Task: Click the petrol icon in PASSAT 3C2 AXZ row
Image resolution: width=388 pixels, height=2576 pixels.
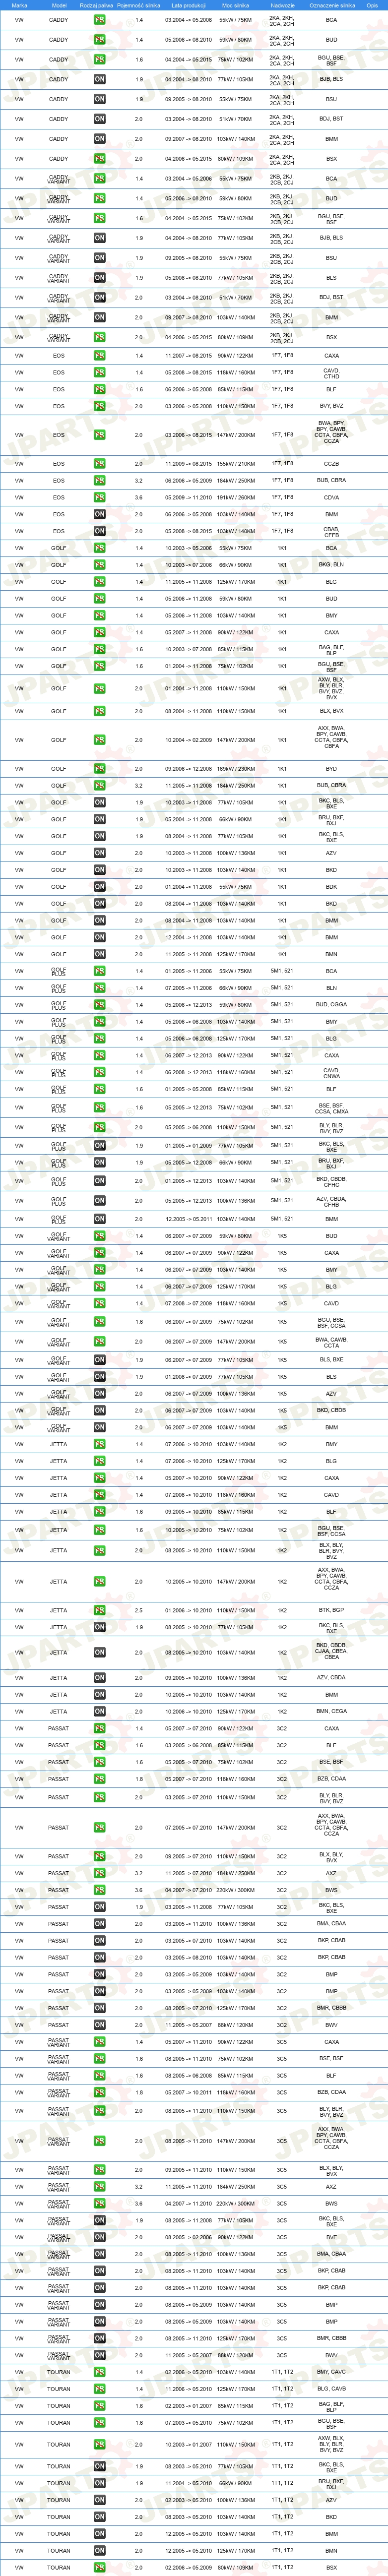Action: tap(99, 1873)
